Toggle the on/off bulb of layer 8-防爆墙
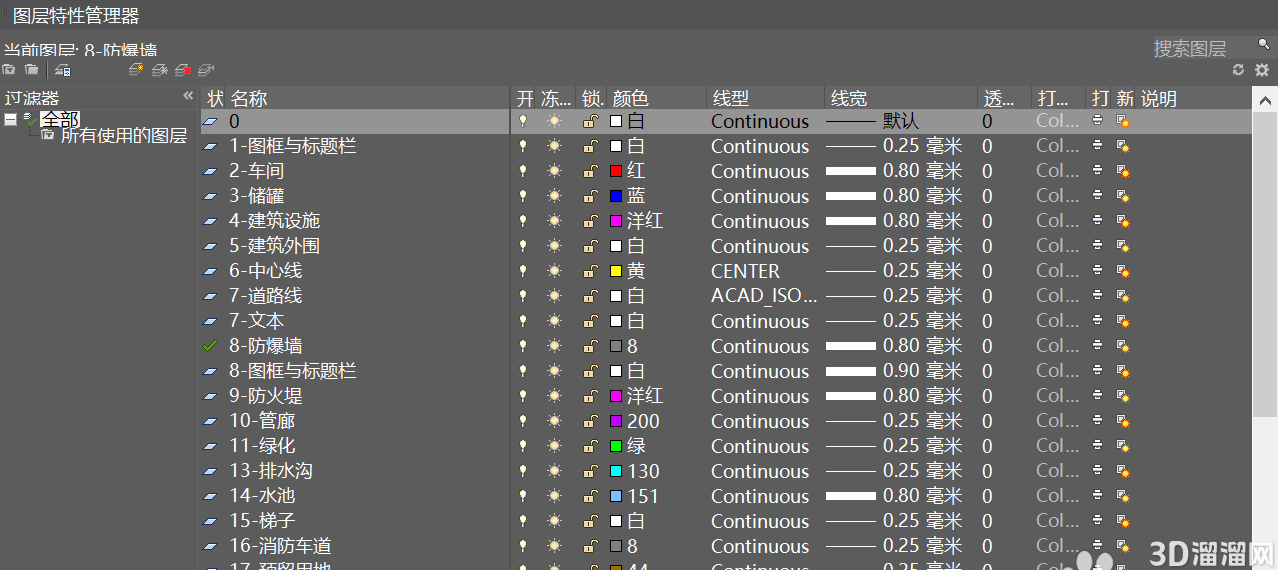The image size is (1278, 570). (522, 346)
